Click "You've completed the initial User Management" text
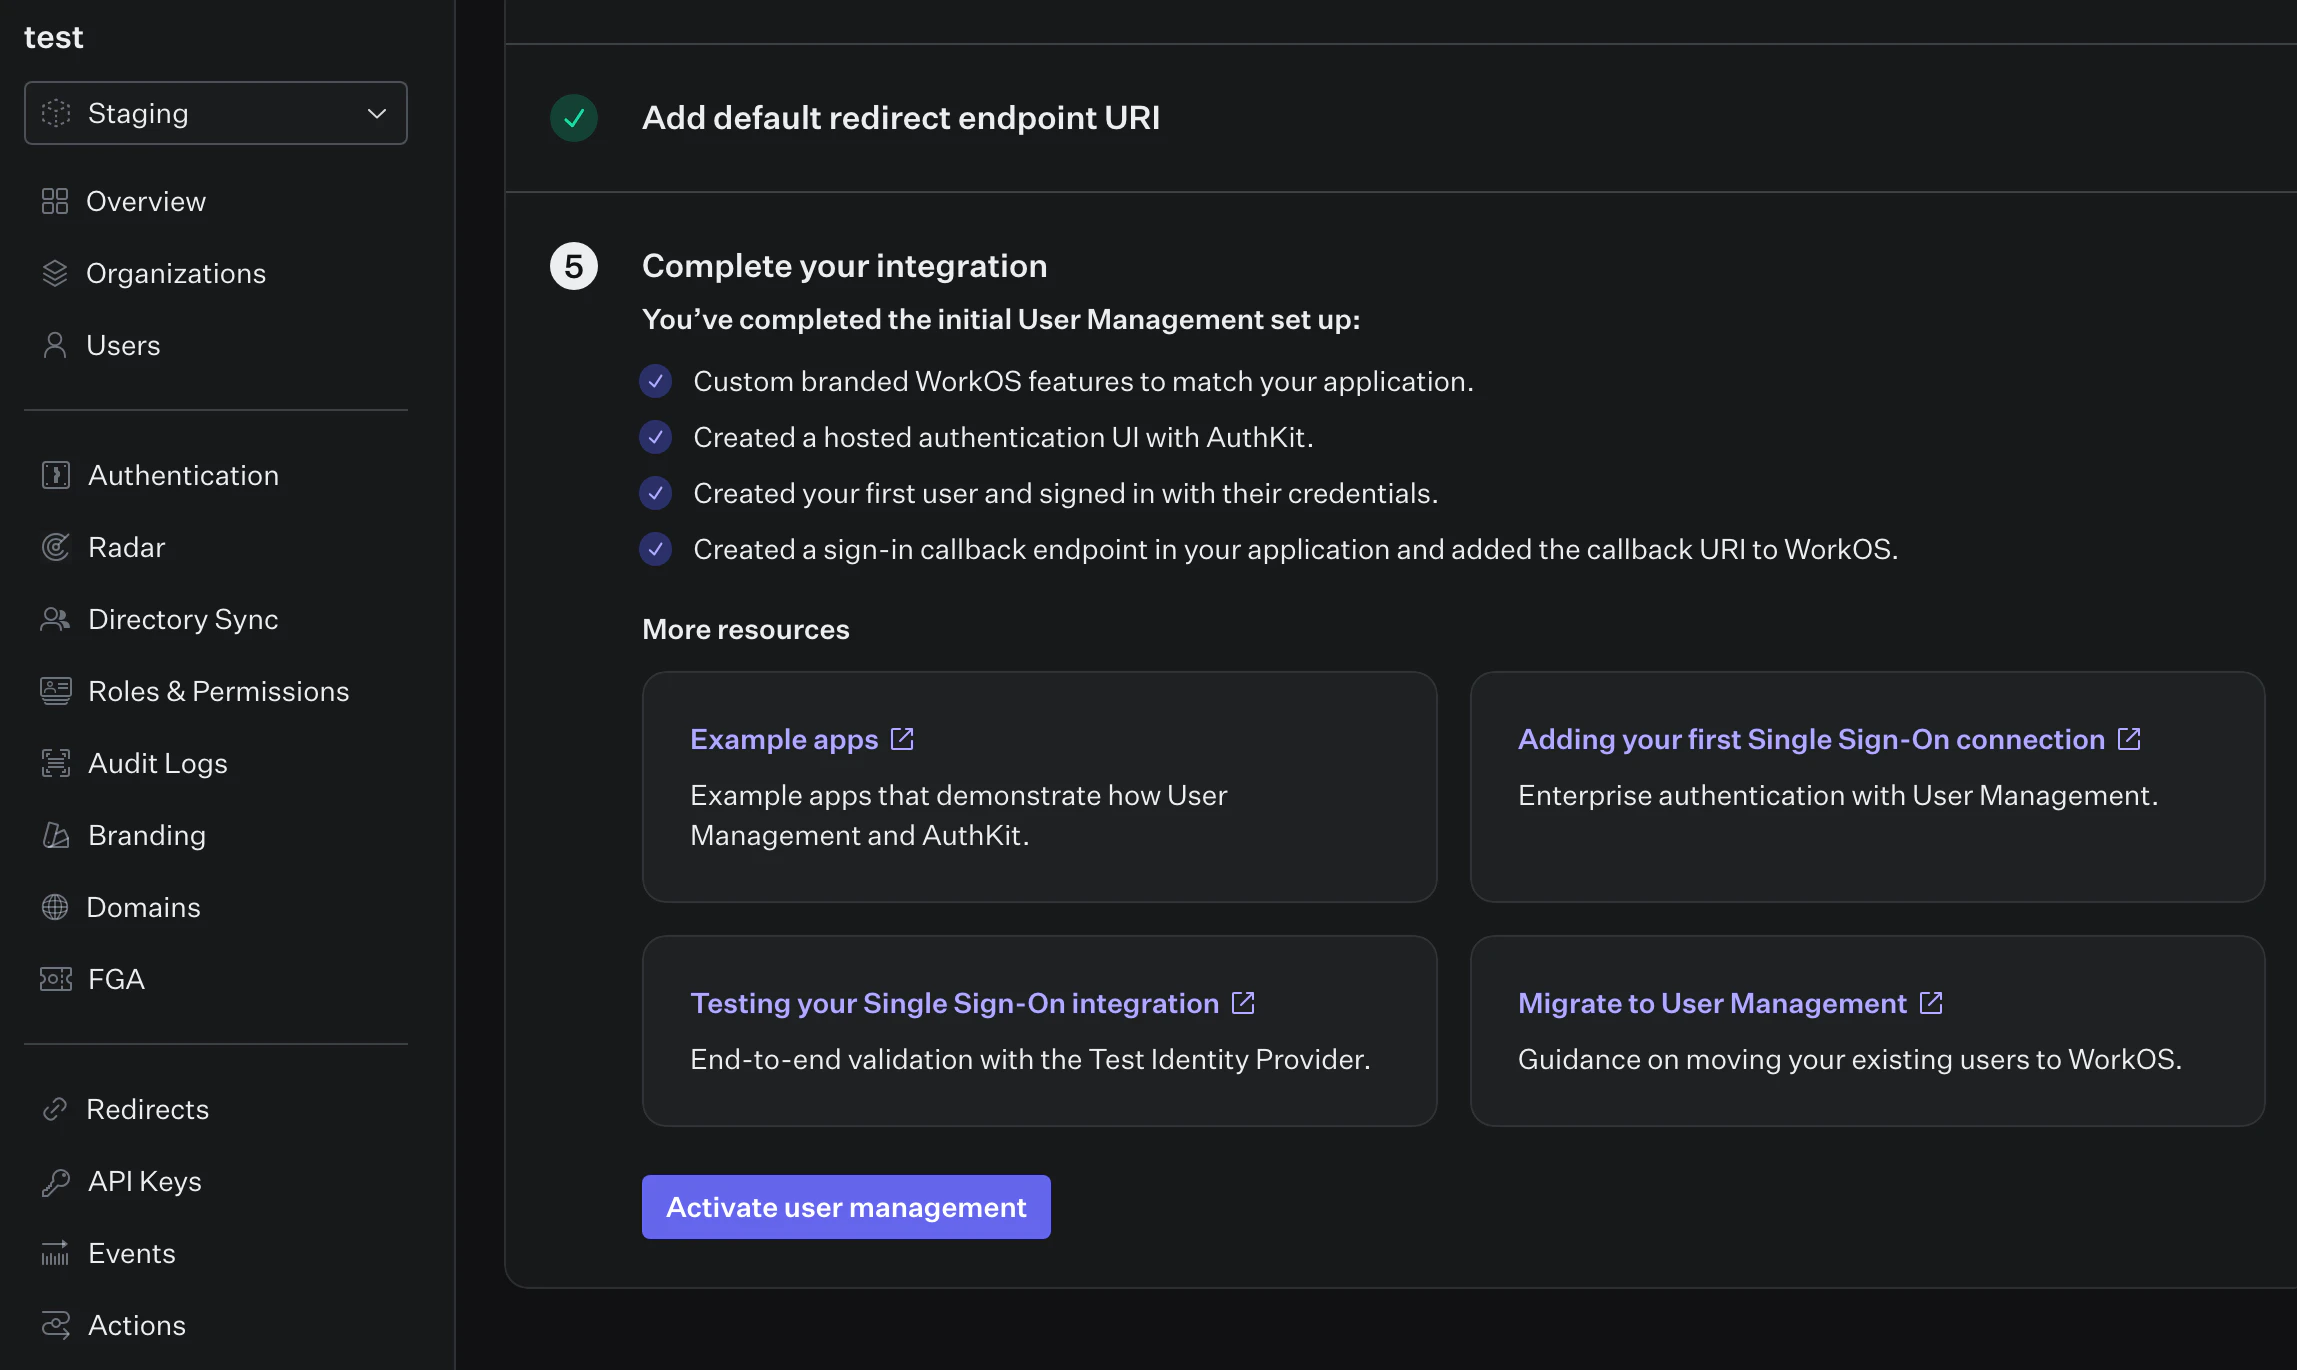This screenshot has height=1370, width=2297. (x=1001, y=319)
